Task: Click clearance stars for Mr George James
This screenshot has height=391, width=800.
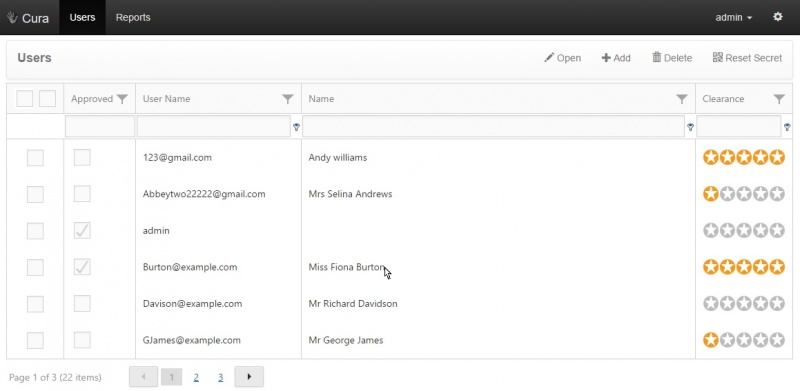Action: point(744,340)
